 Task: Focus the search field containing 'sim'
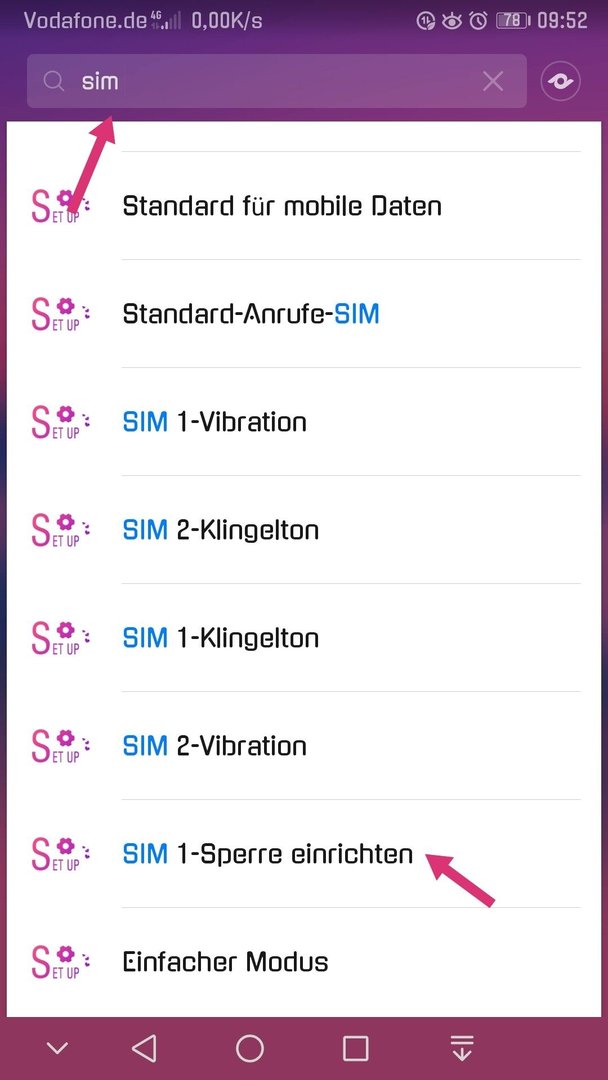277,81
